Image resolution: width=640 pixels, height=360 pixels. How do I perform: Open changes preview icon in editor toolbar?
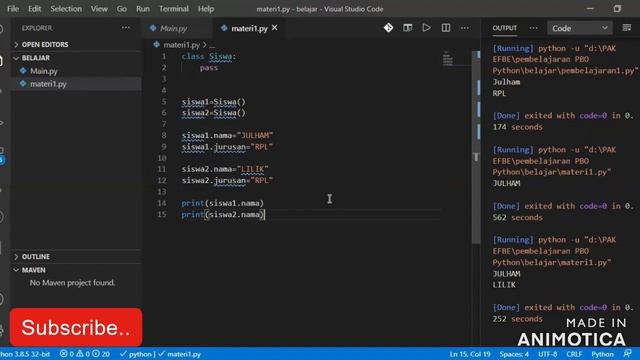tap(407, 28)
